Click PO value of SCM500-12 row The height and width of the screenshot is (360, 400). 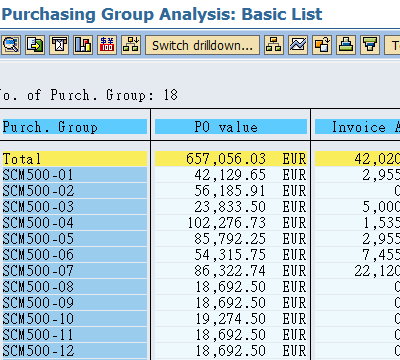[231, 351]
